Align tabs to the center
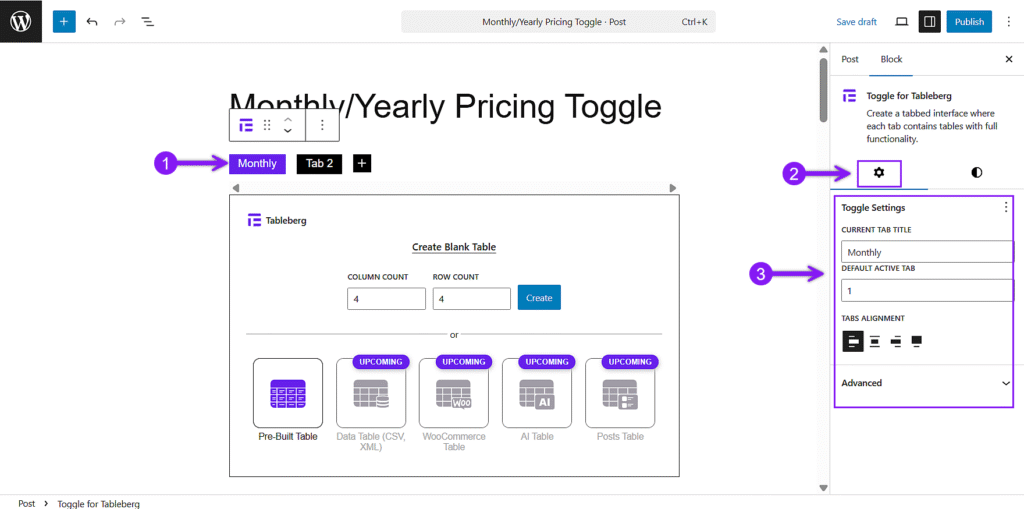The height and width of the screenshot is (509, 1024). point(875,341)
